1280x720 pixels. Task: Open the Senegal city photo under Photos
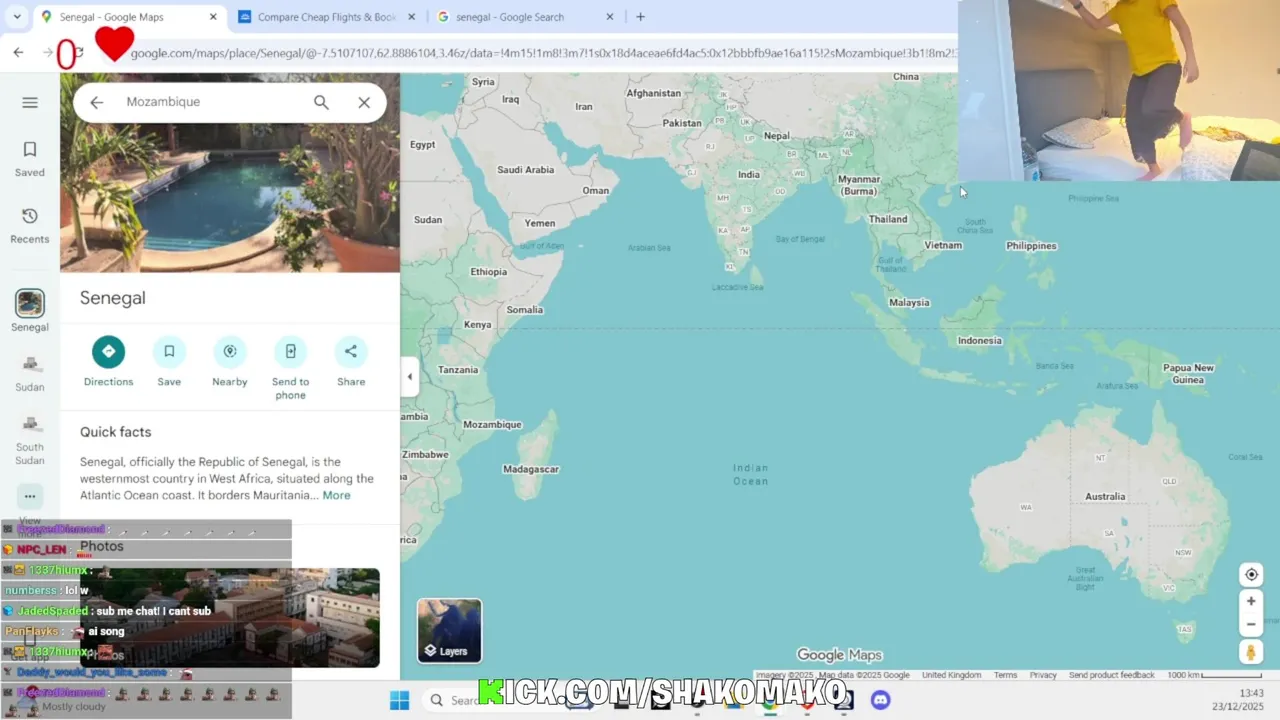(230, 617)
